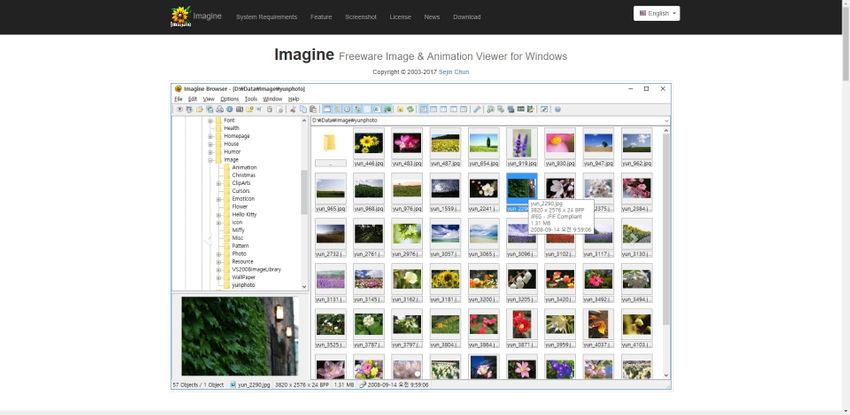Click the Animation folder icon in tree

[226, 167]
